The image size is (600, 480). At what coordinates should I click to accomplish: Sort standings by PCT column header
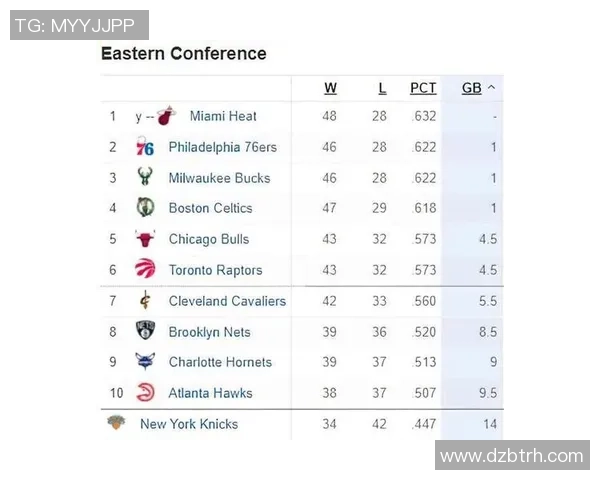point(423,88)
